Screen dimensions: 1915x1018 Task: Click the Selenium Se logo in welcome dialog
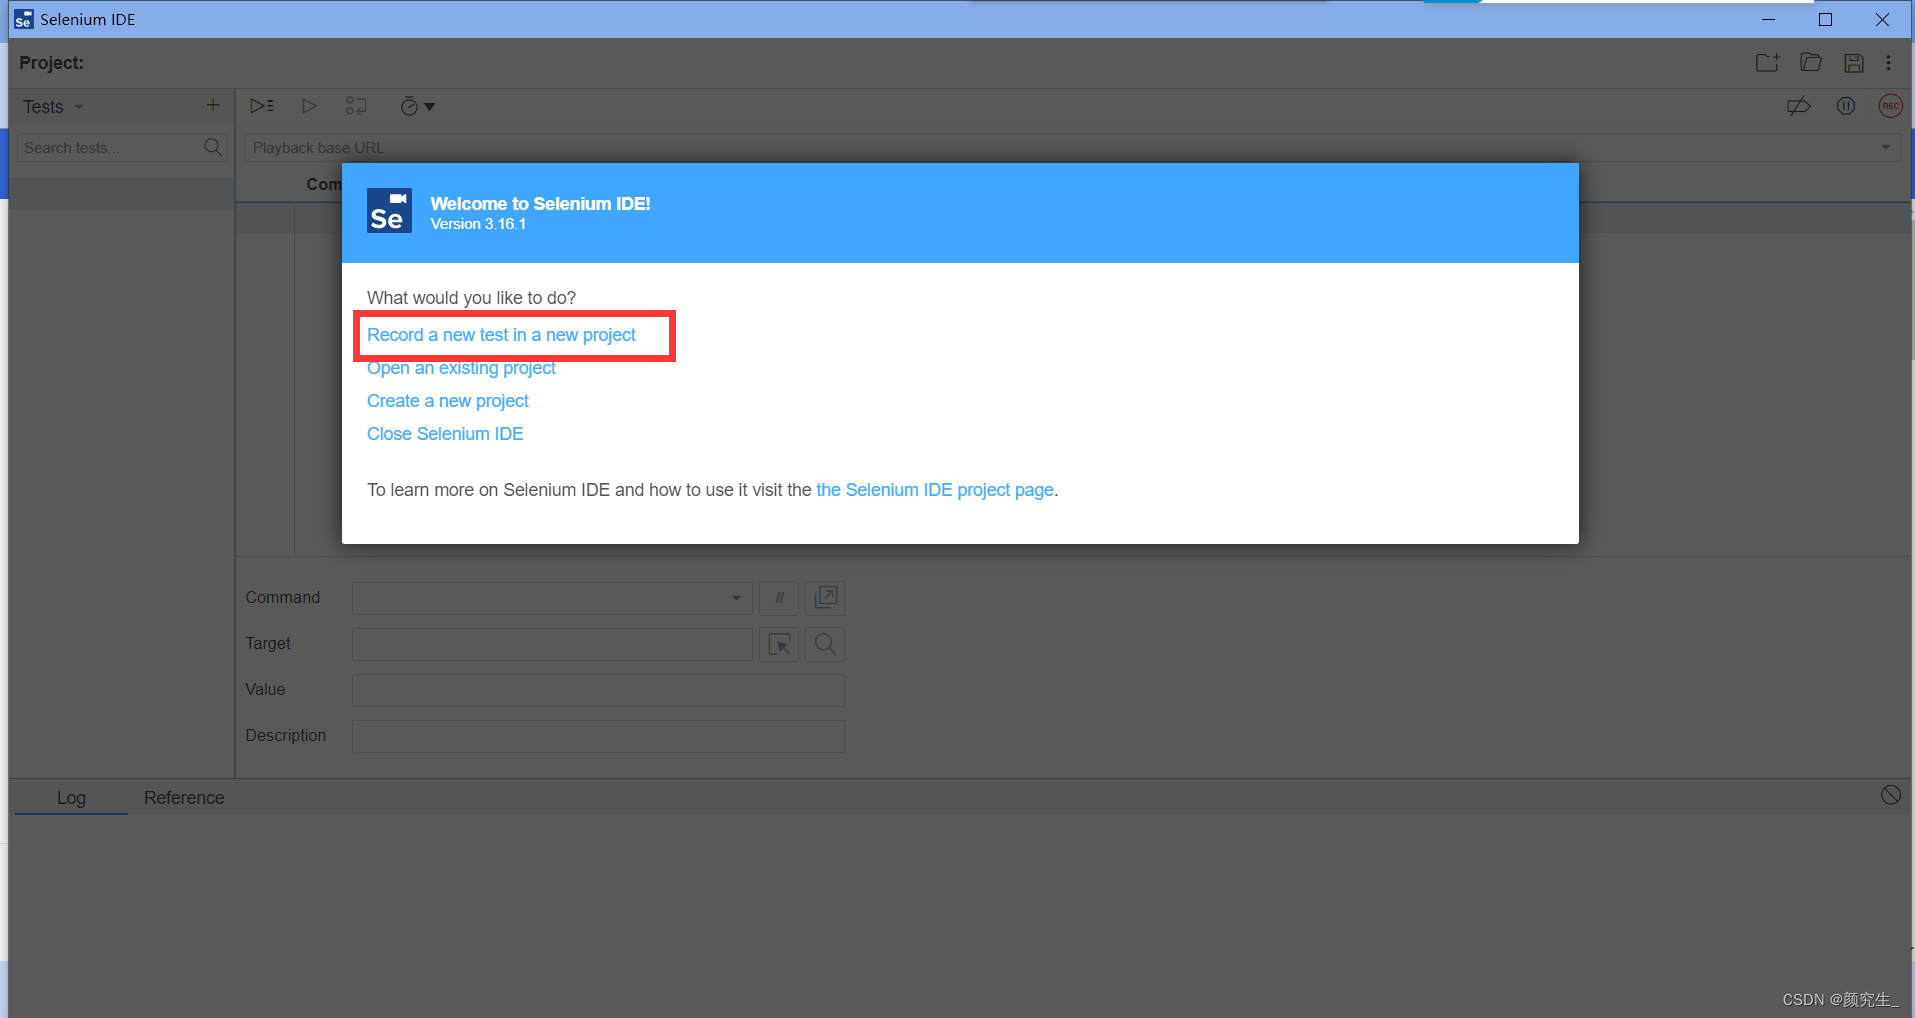(x=389, y=210)
